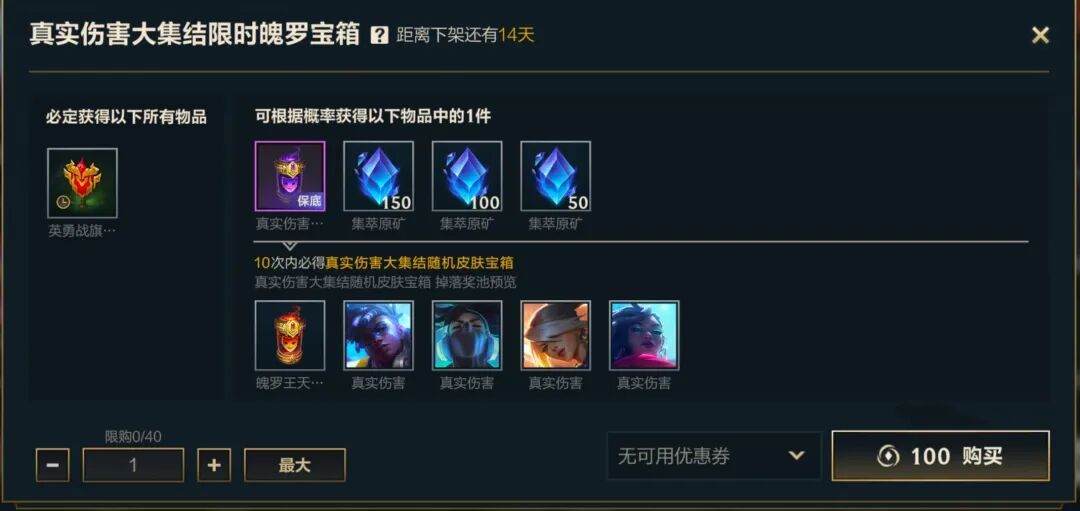Screen dimensions: 1080x511
Task: Set the quantity to maximum with 最大
Action: click(295, 465)
